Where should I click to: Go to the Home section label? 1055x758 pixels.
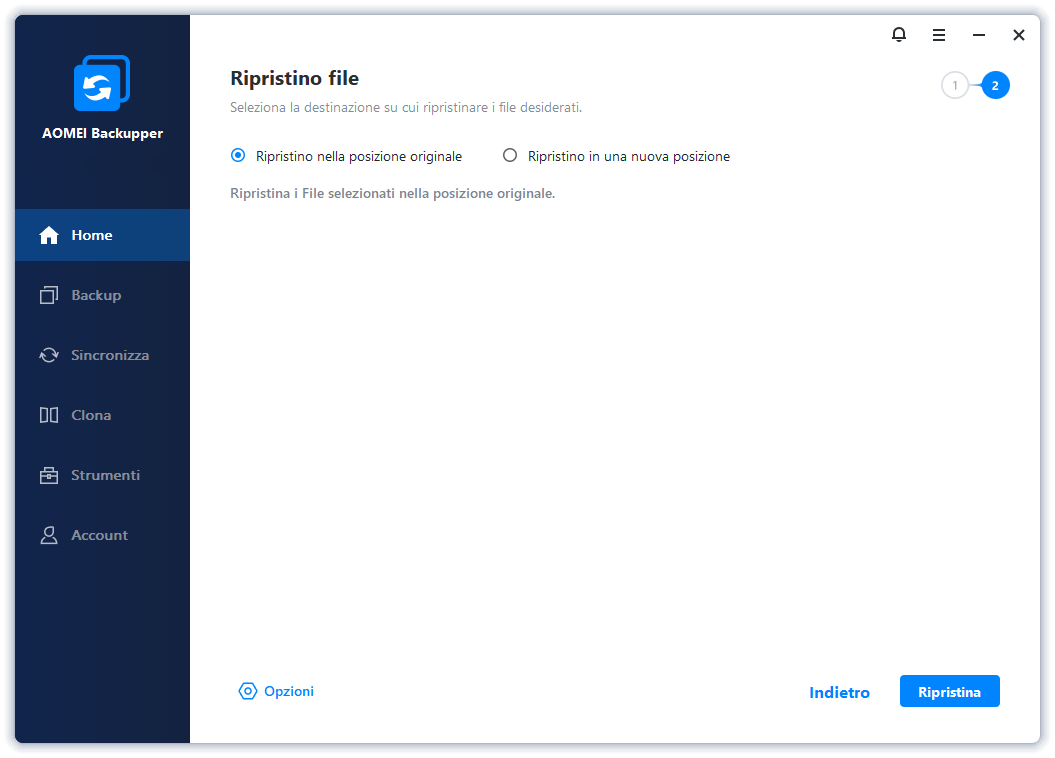point(92,235)
